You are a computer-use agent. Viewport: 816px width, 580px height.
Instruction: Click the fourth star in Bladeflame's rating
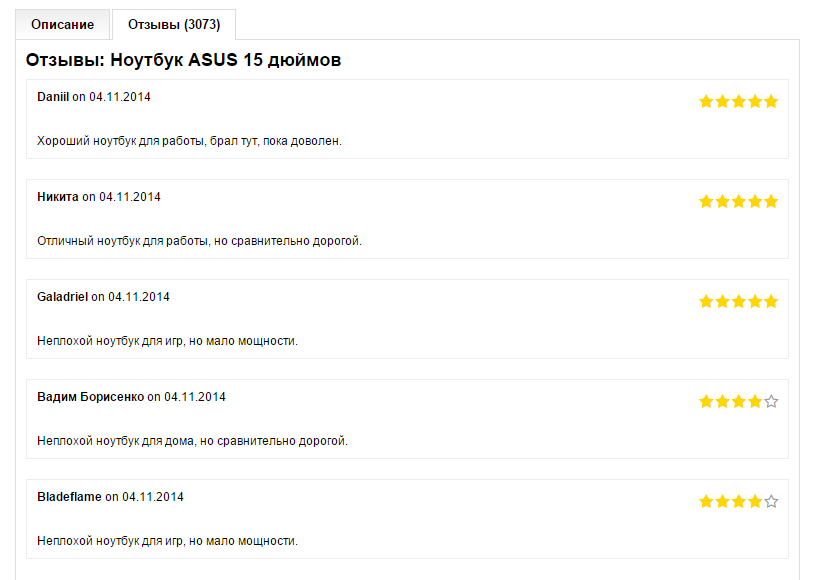(x=755, y=501)
